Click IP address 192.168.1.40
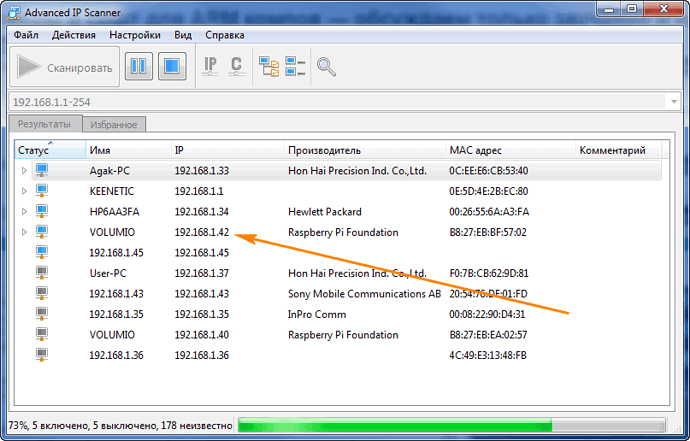The image size is (690, 441). tap(202, 334)
